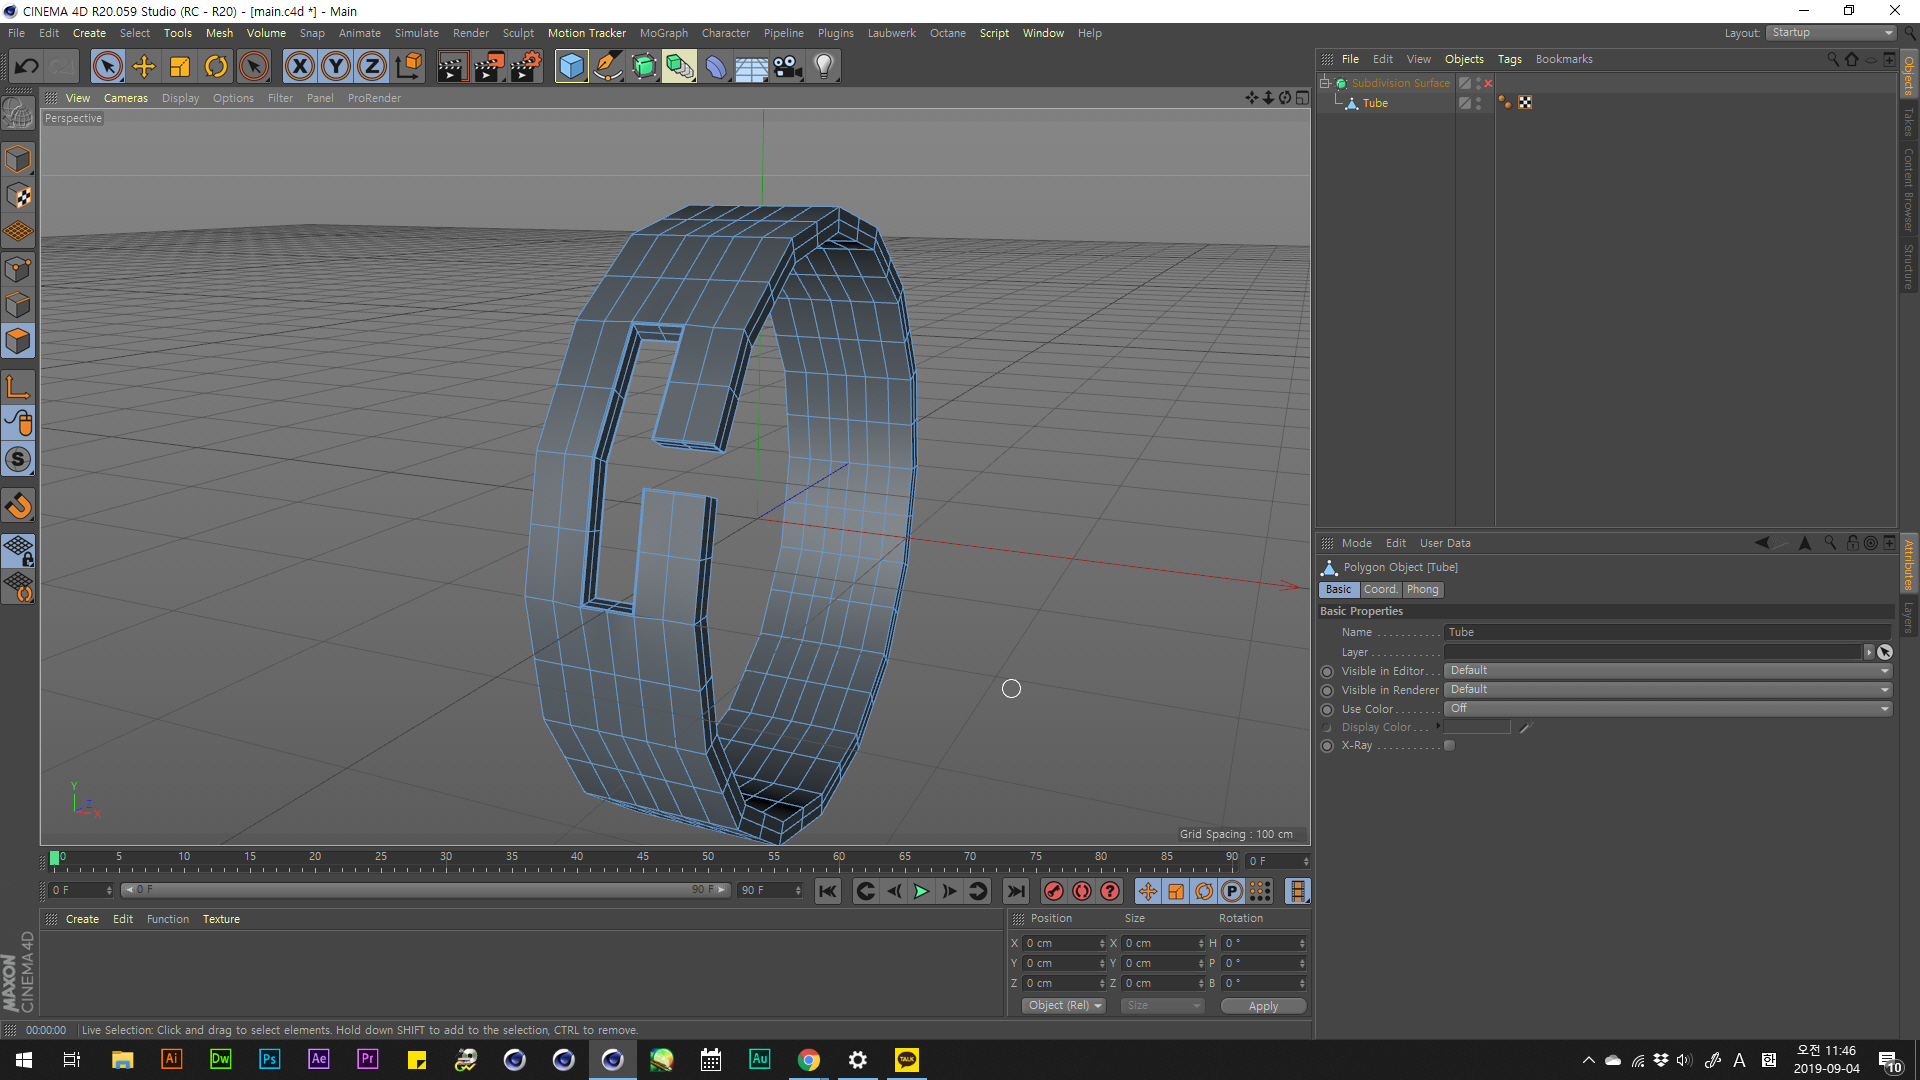Open the Floor environment icon
1920x1080 pixels.
coord(751,67)
